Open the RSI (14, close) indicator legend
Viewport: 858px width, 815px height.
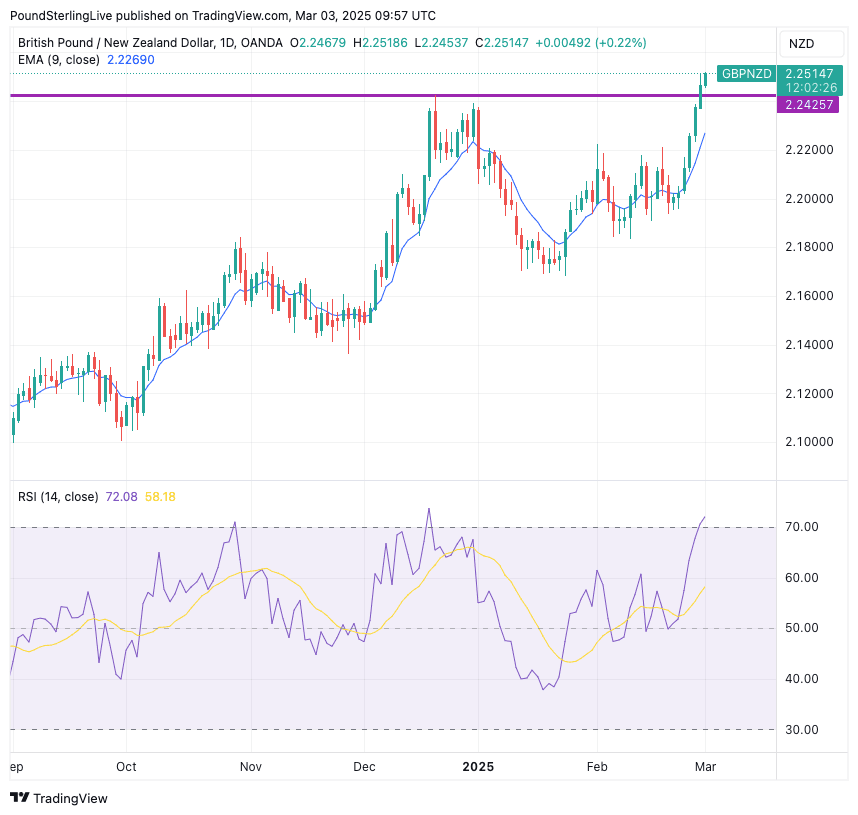pyautogui.click(x=58, y=497)
